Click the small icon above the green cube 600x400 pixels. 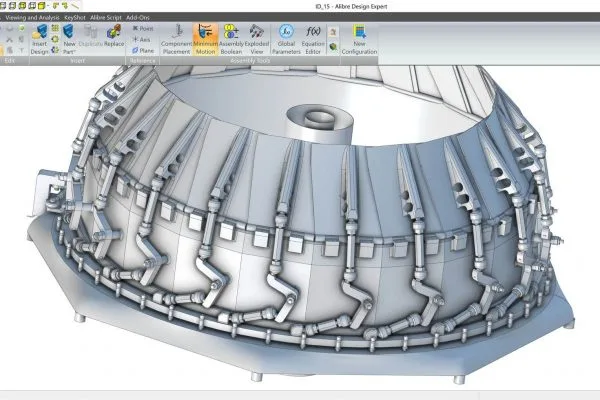pyautogui.click(x=333, y=32)
